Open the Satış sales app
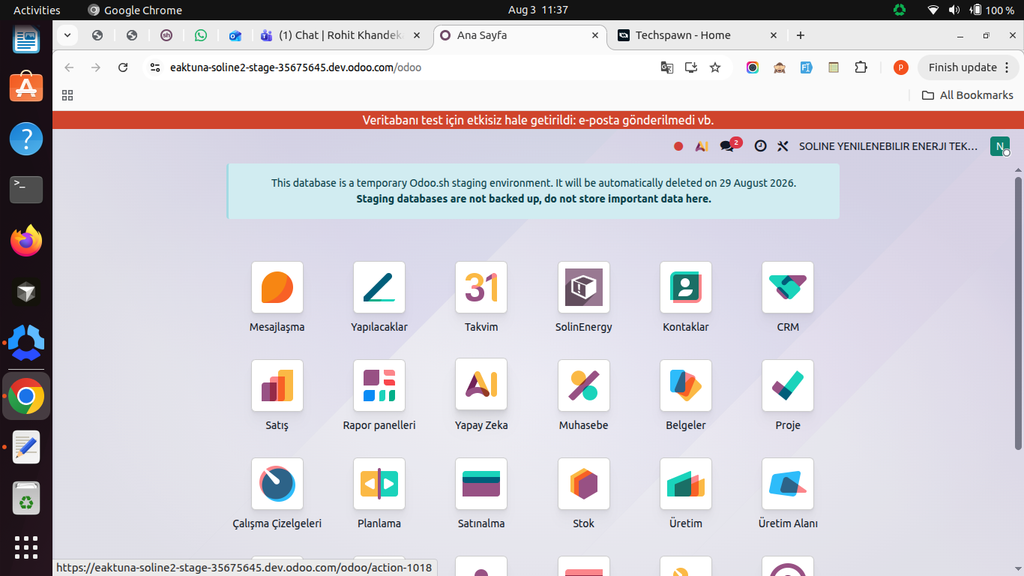The width and height of the screenshot is (1024, 576). click(x=277, y=385)
